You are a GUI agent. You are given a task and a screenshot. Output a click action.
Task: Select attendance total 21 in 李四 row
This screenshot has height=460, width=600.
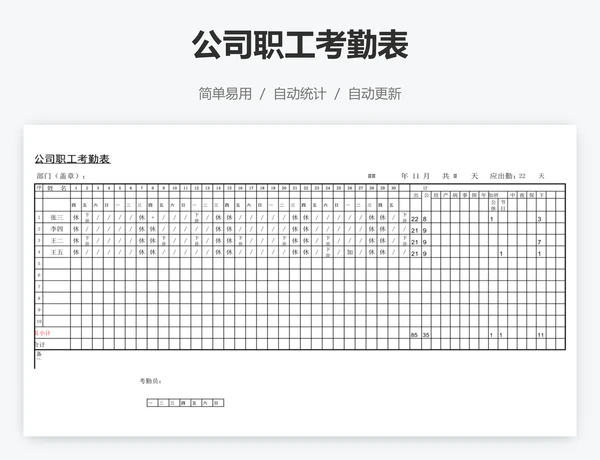click(415, 230)
